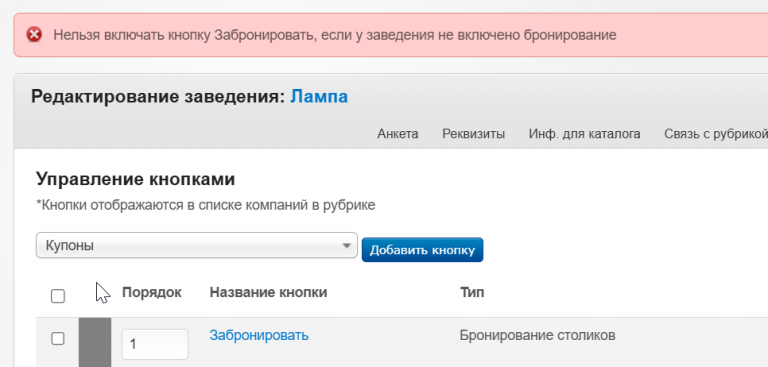Open the Связь с рубрикой tab
Image resolution: width=768 pixels, height=367 pixels.
(716, 134)
